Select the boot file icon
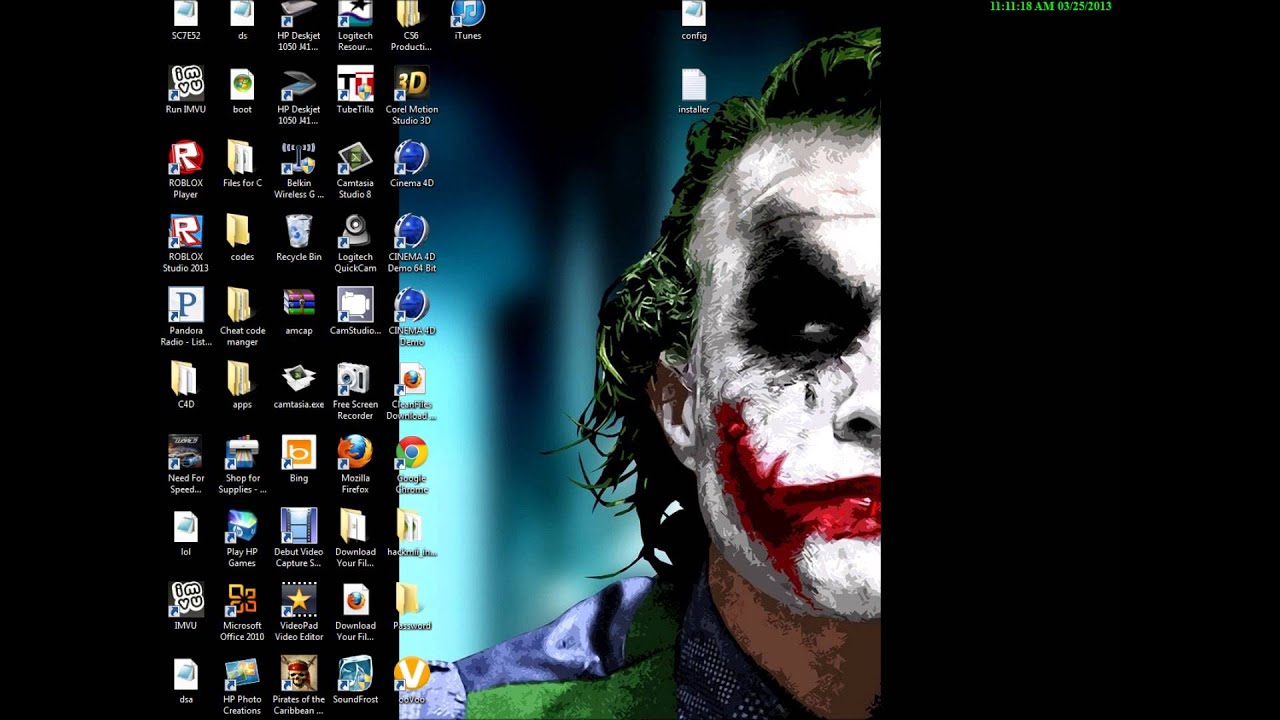Viewport: 1280px width, 720px height. (x=242, y=90)
